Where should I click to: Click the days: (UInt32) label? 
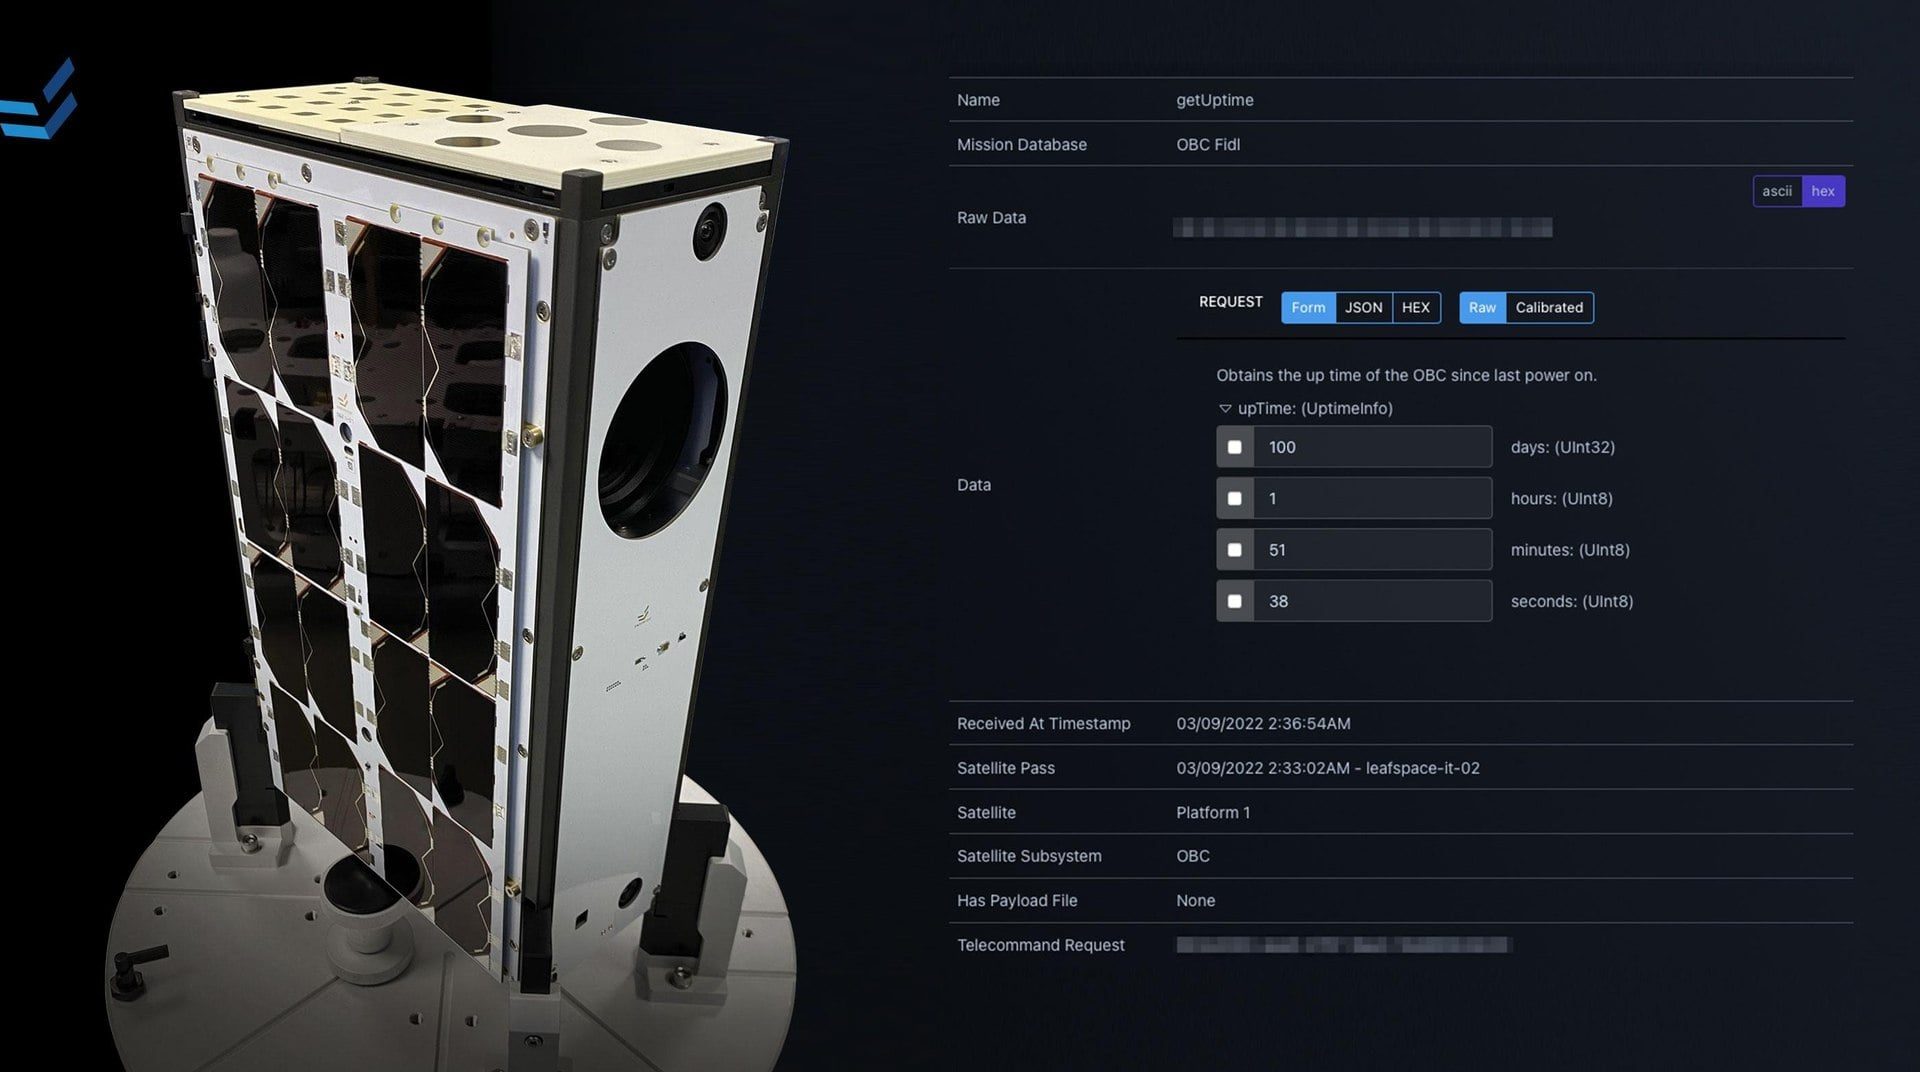click(x=1562, y=447)
